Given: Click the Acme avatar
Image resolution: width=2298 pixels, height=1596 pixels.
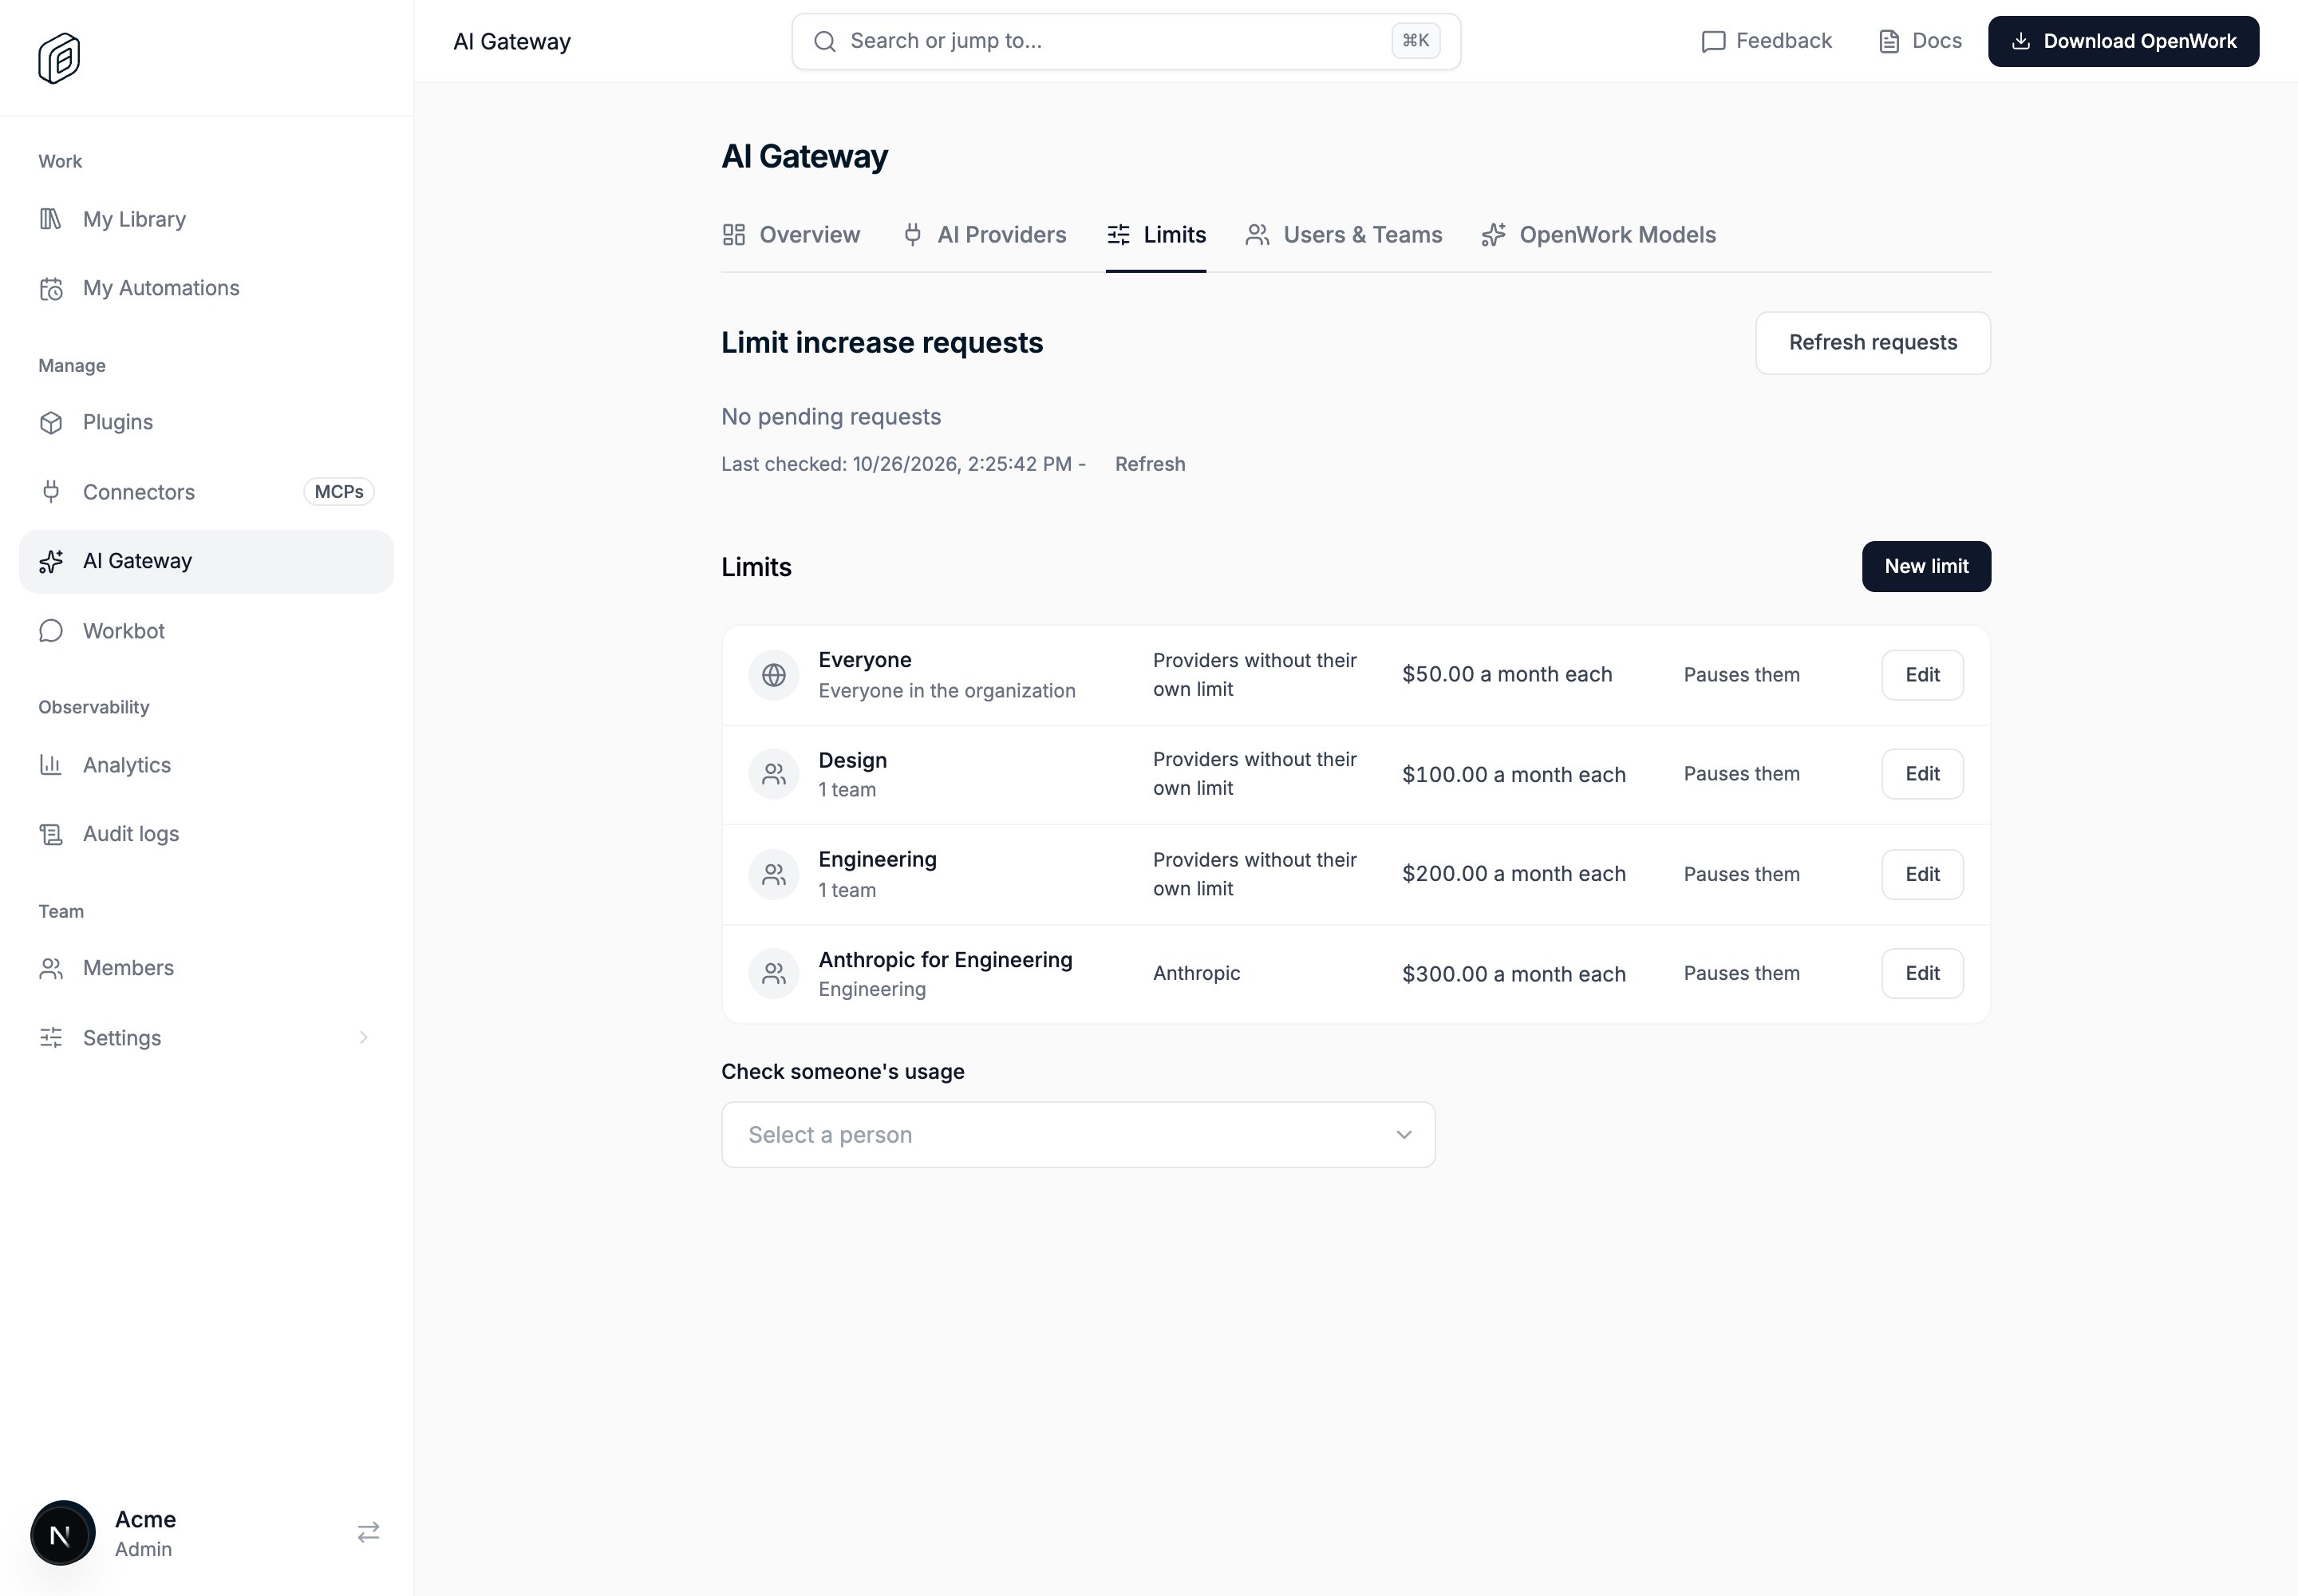Looking at the screenshot, I should (62, 1533).
